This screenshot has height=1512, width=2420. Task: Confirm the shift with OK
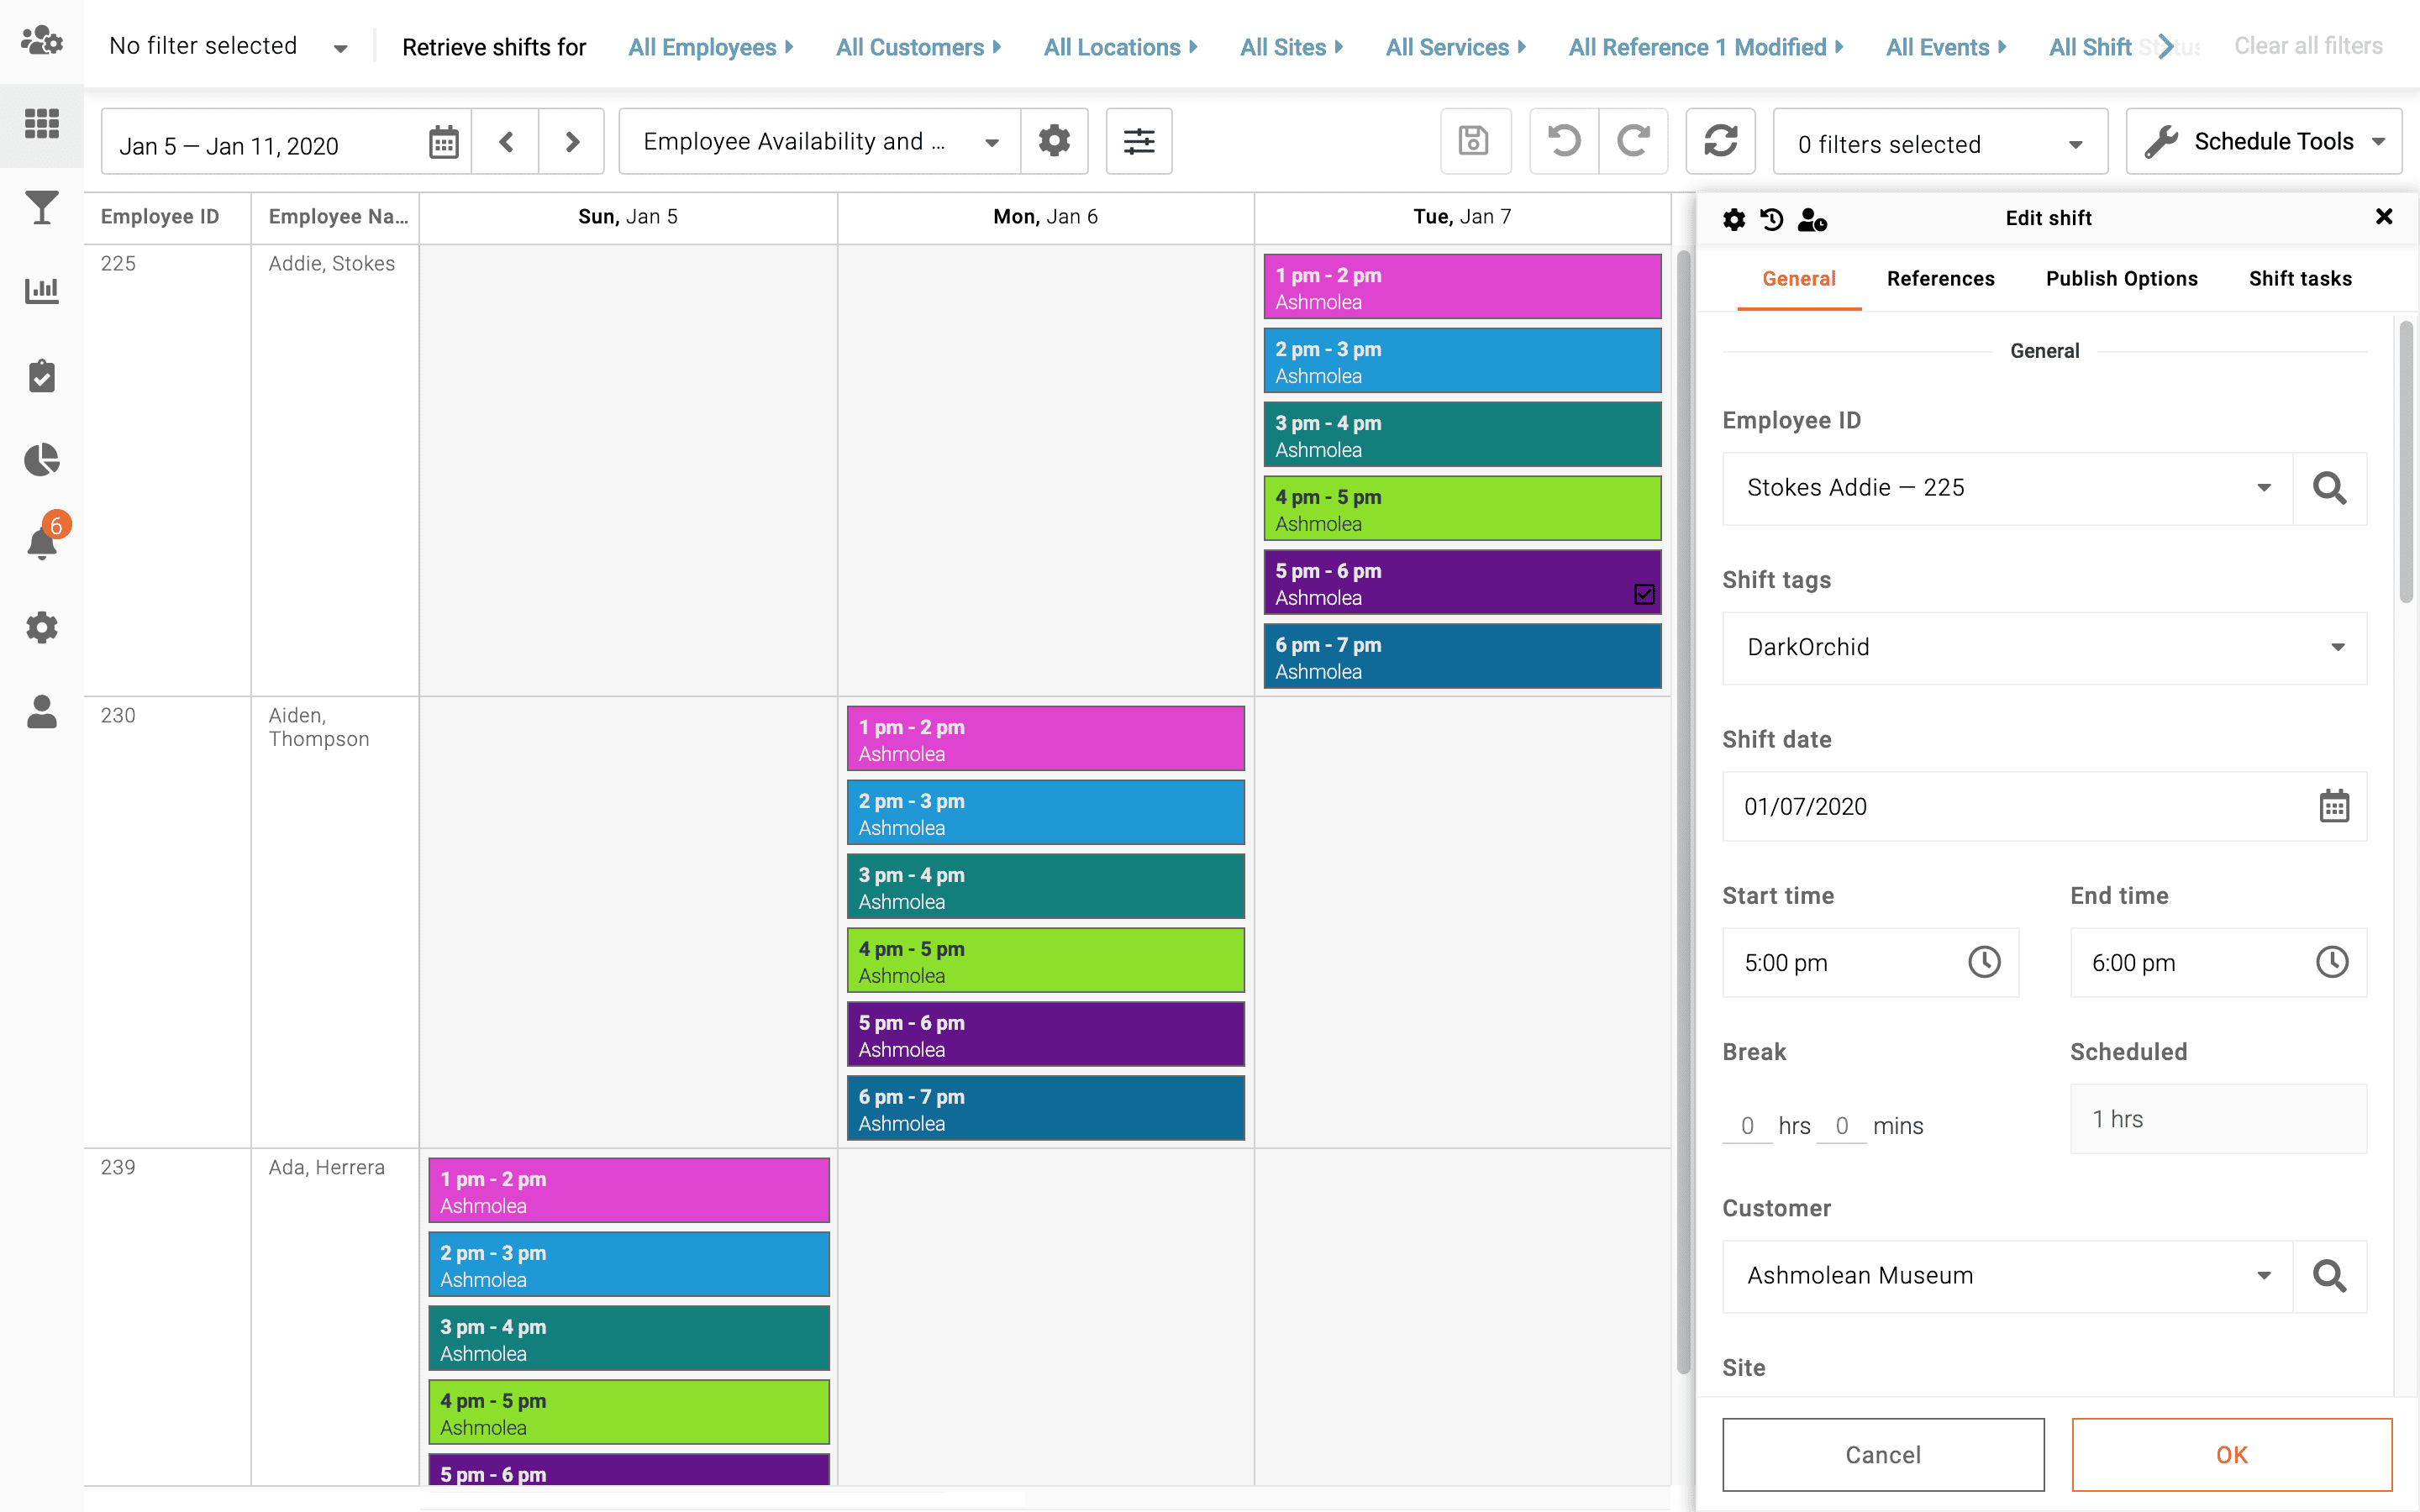2232,1455
